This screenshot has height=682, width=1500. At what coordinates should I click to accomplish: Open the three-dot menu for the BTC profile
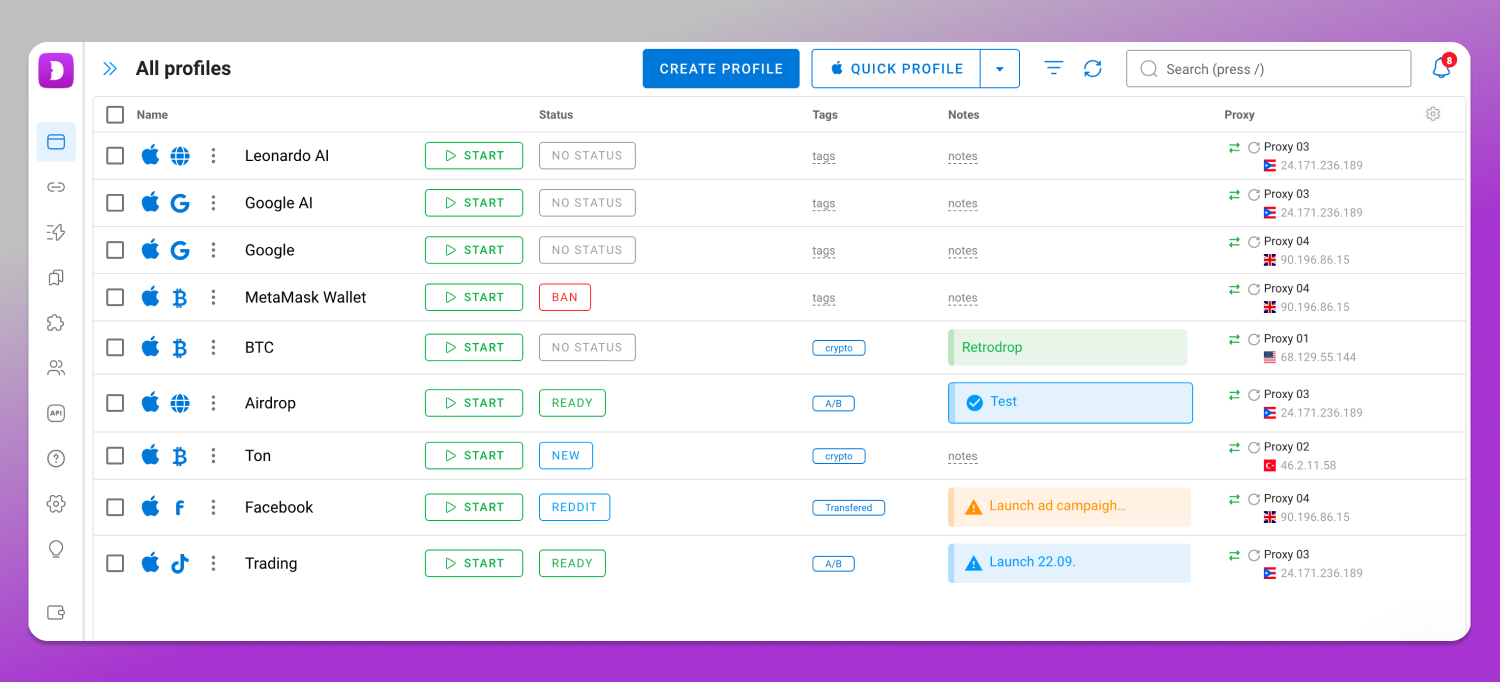pos(213,347)
